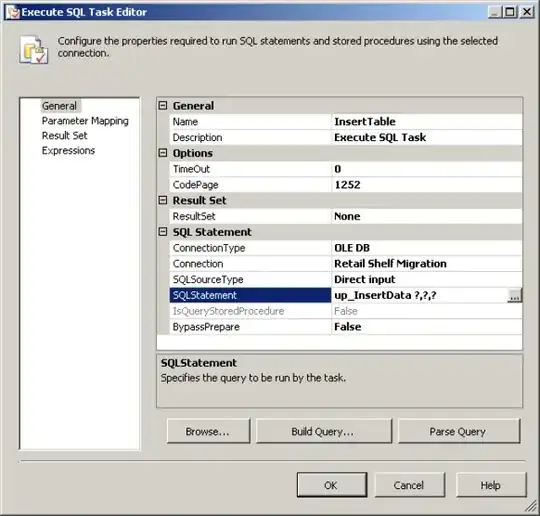Click the SQLStatement value up_InsertData ?,?,?

[x=419, y=296]
